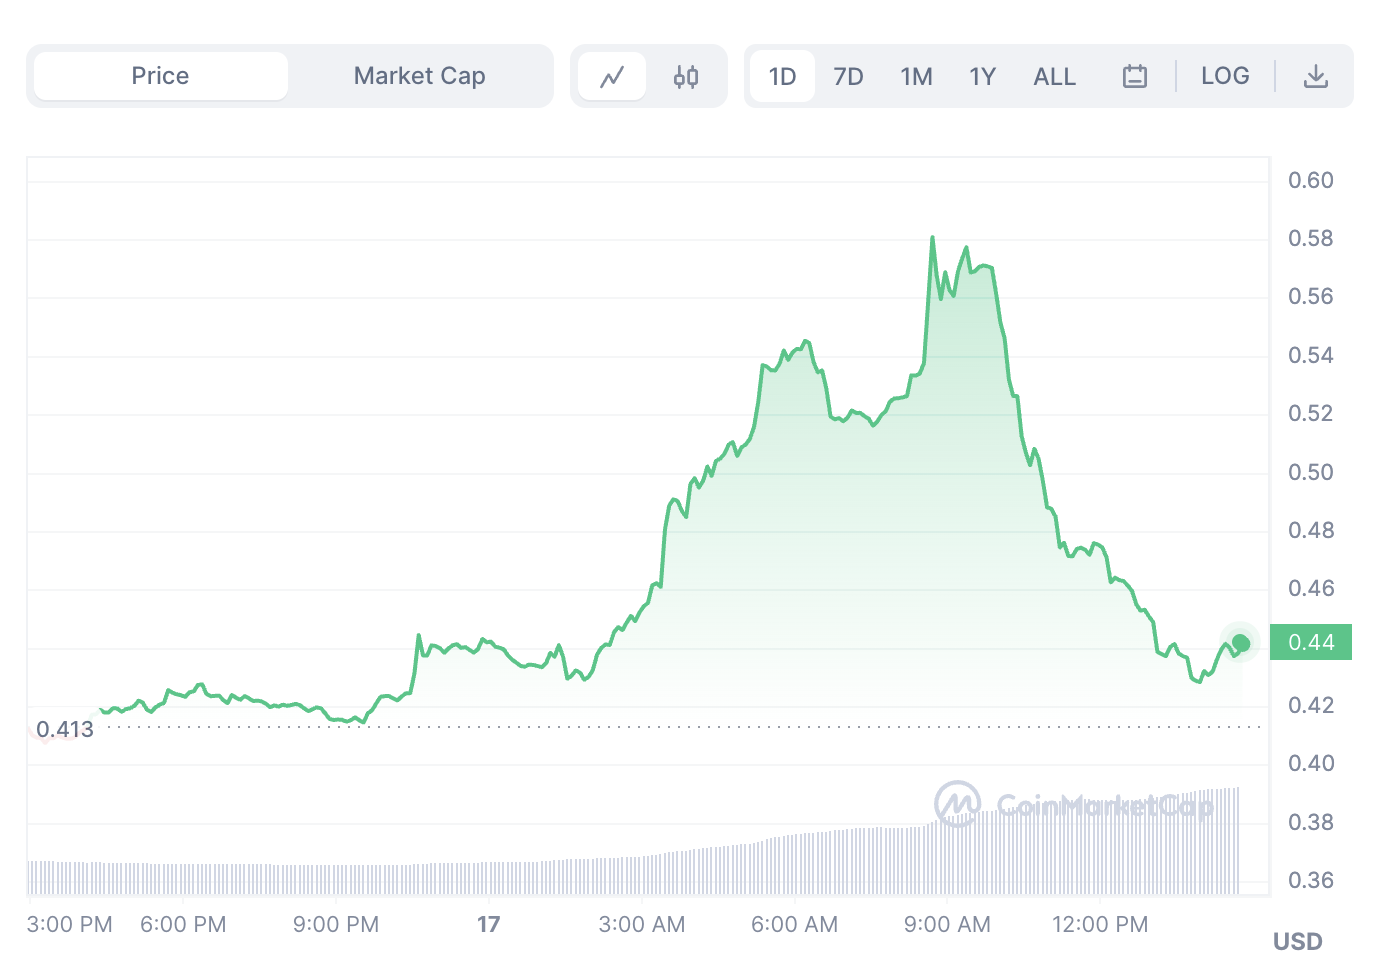Switch to the line chart view icon
The image size is (1388, 974).
[612, 76]
